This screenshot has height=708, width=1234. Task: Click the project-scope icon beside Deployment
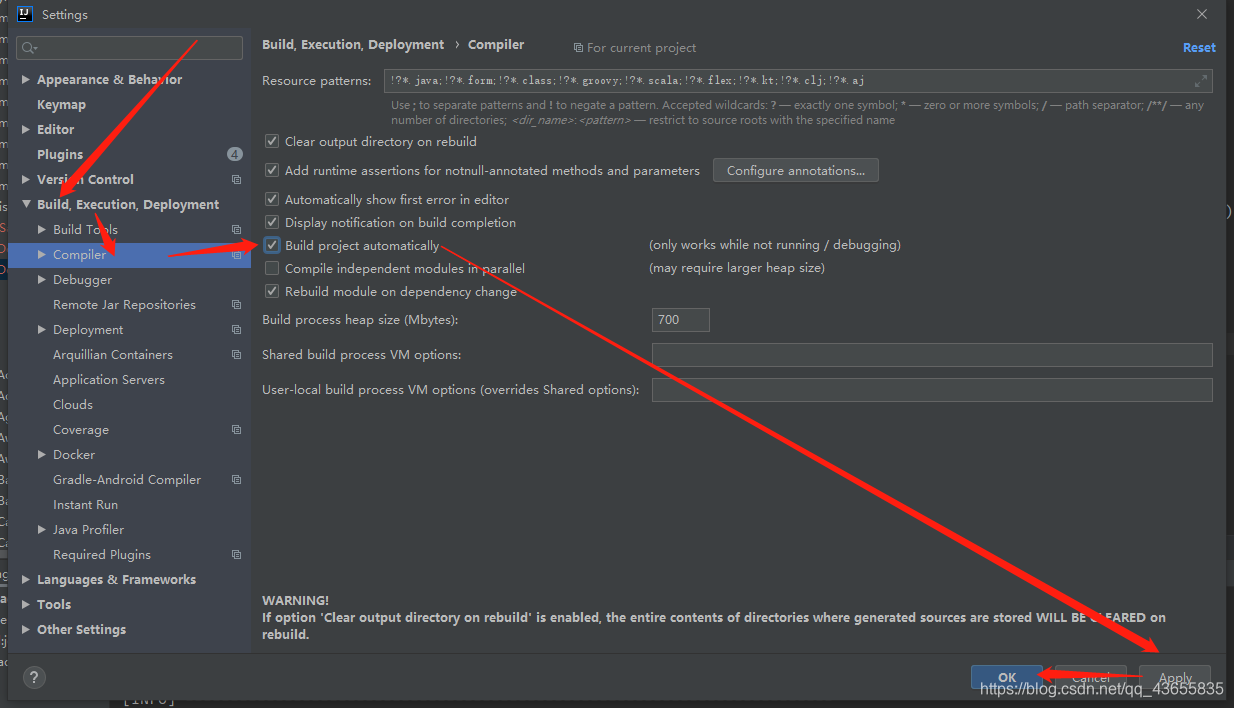click(236, 330)
